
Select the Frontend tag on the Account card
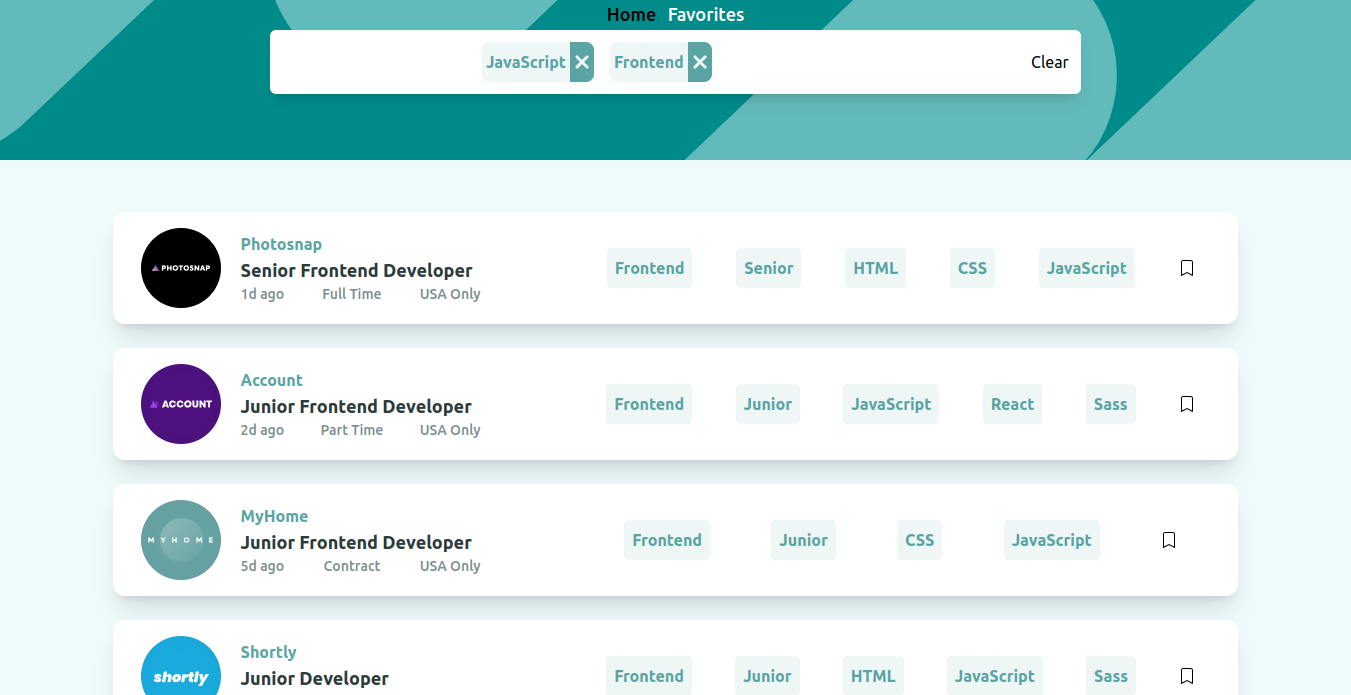point(649,404)
